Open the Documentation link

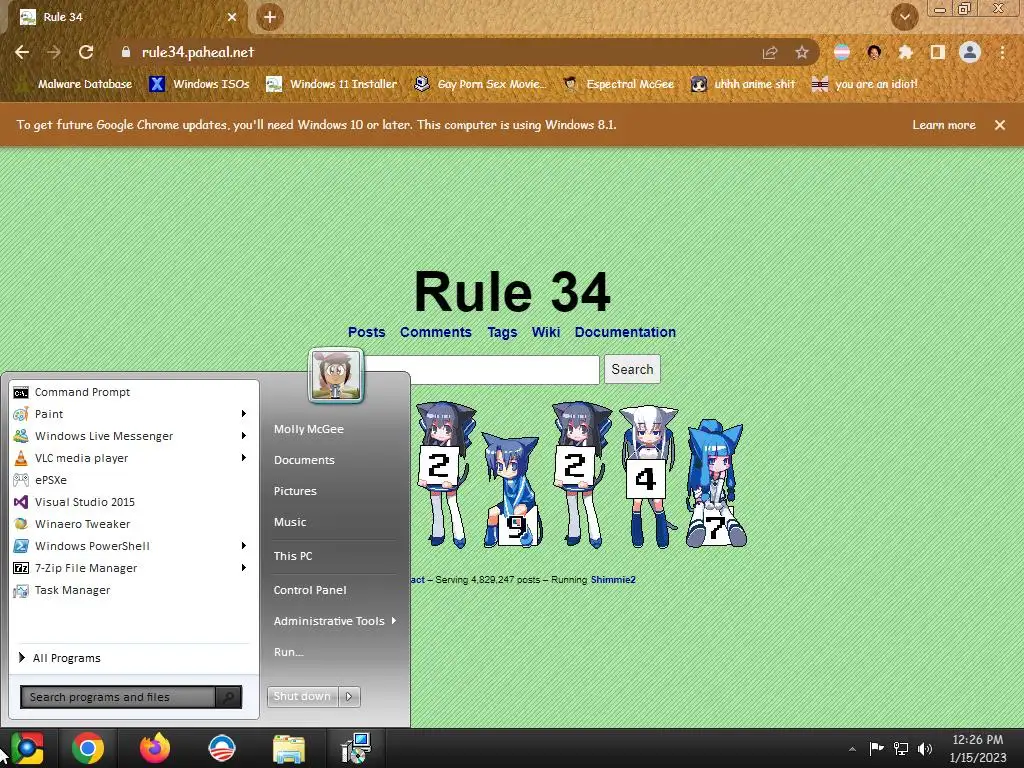[625, 332]
